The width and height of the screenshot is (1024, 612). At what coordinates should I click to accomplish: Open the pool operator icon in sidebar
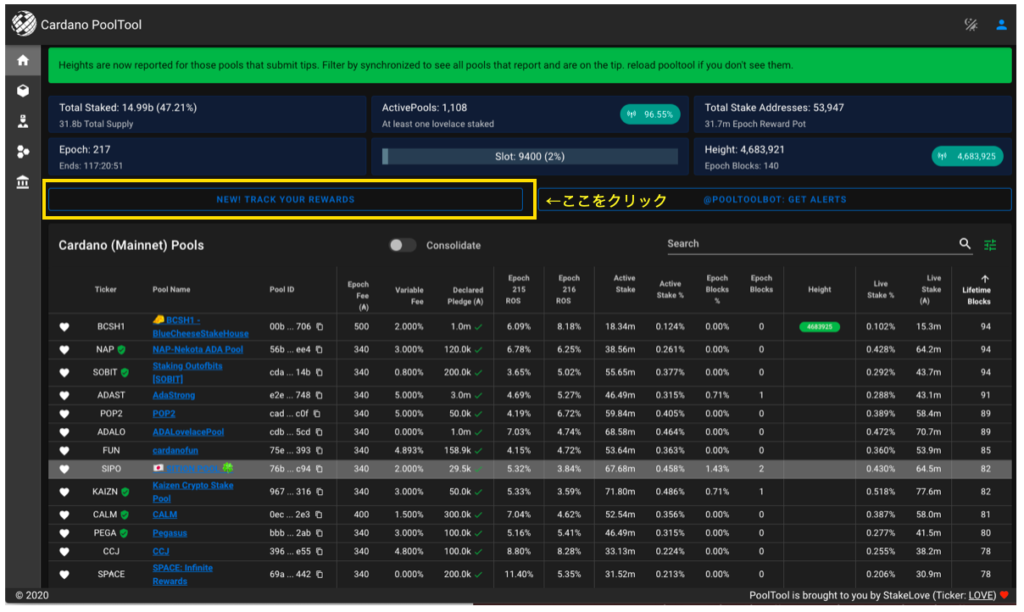pos(22,121)
